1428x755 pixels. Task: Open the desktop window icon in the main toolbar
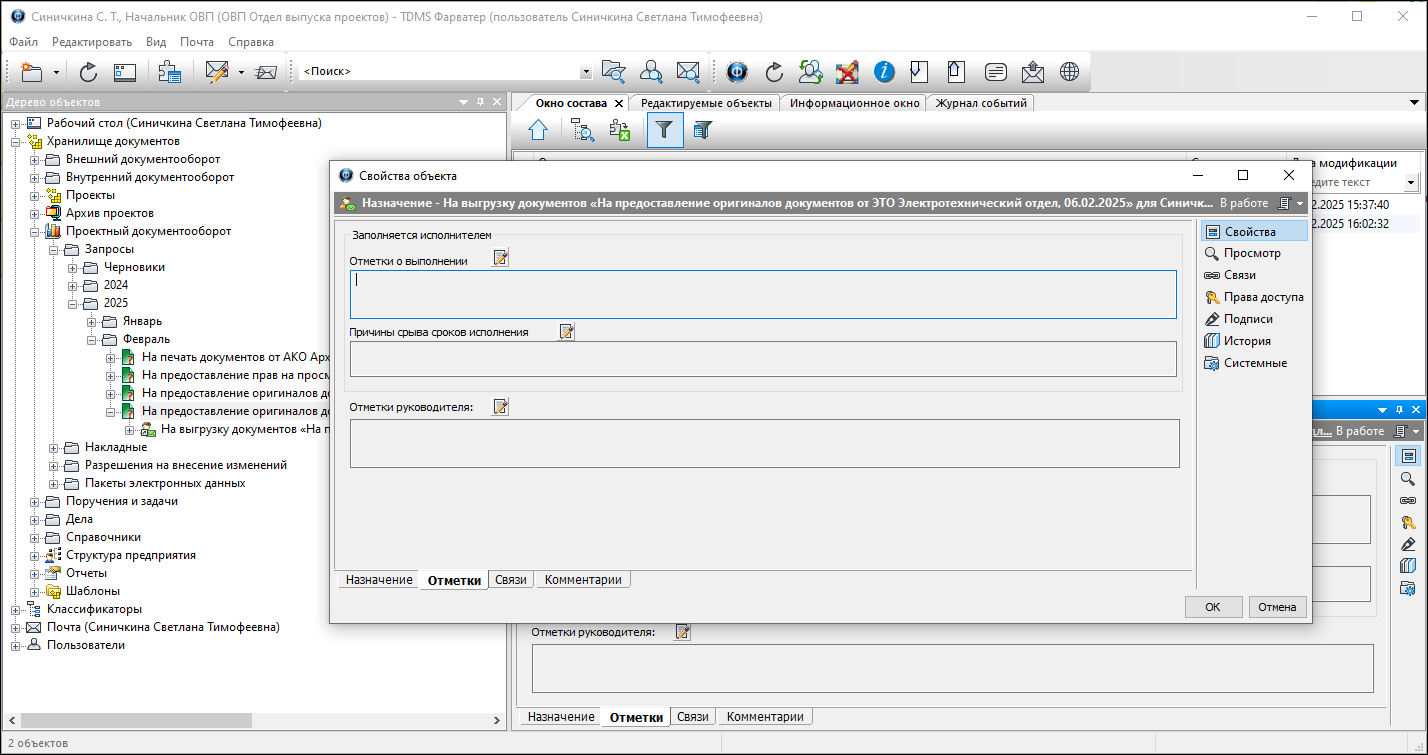click(x=125, y=72)
